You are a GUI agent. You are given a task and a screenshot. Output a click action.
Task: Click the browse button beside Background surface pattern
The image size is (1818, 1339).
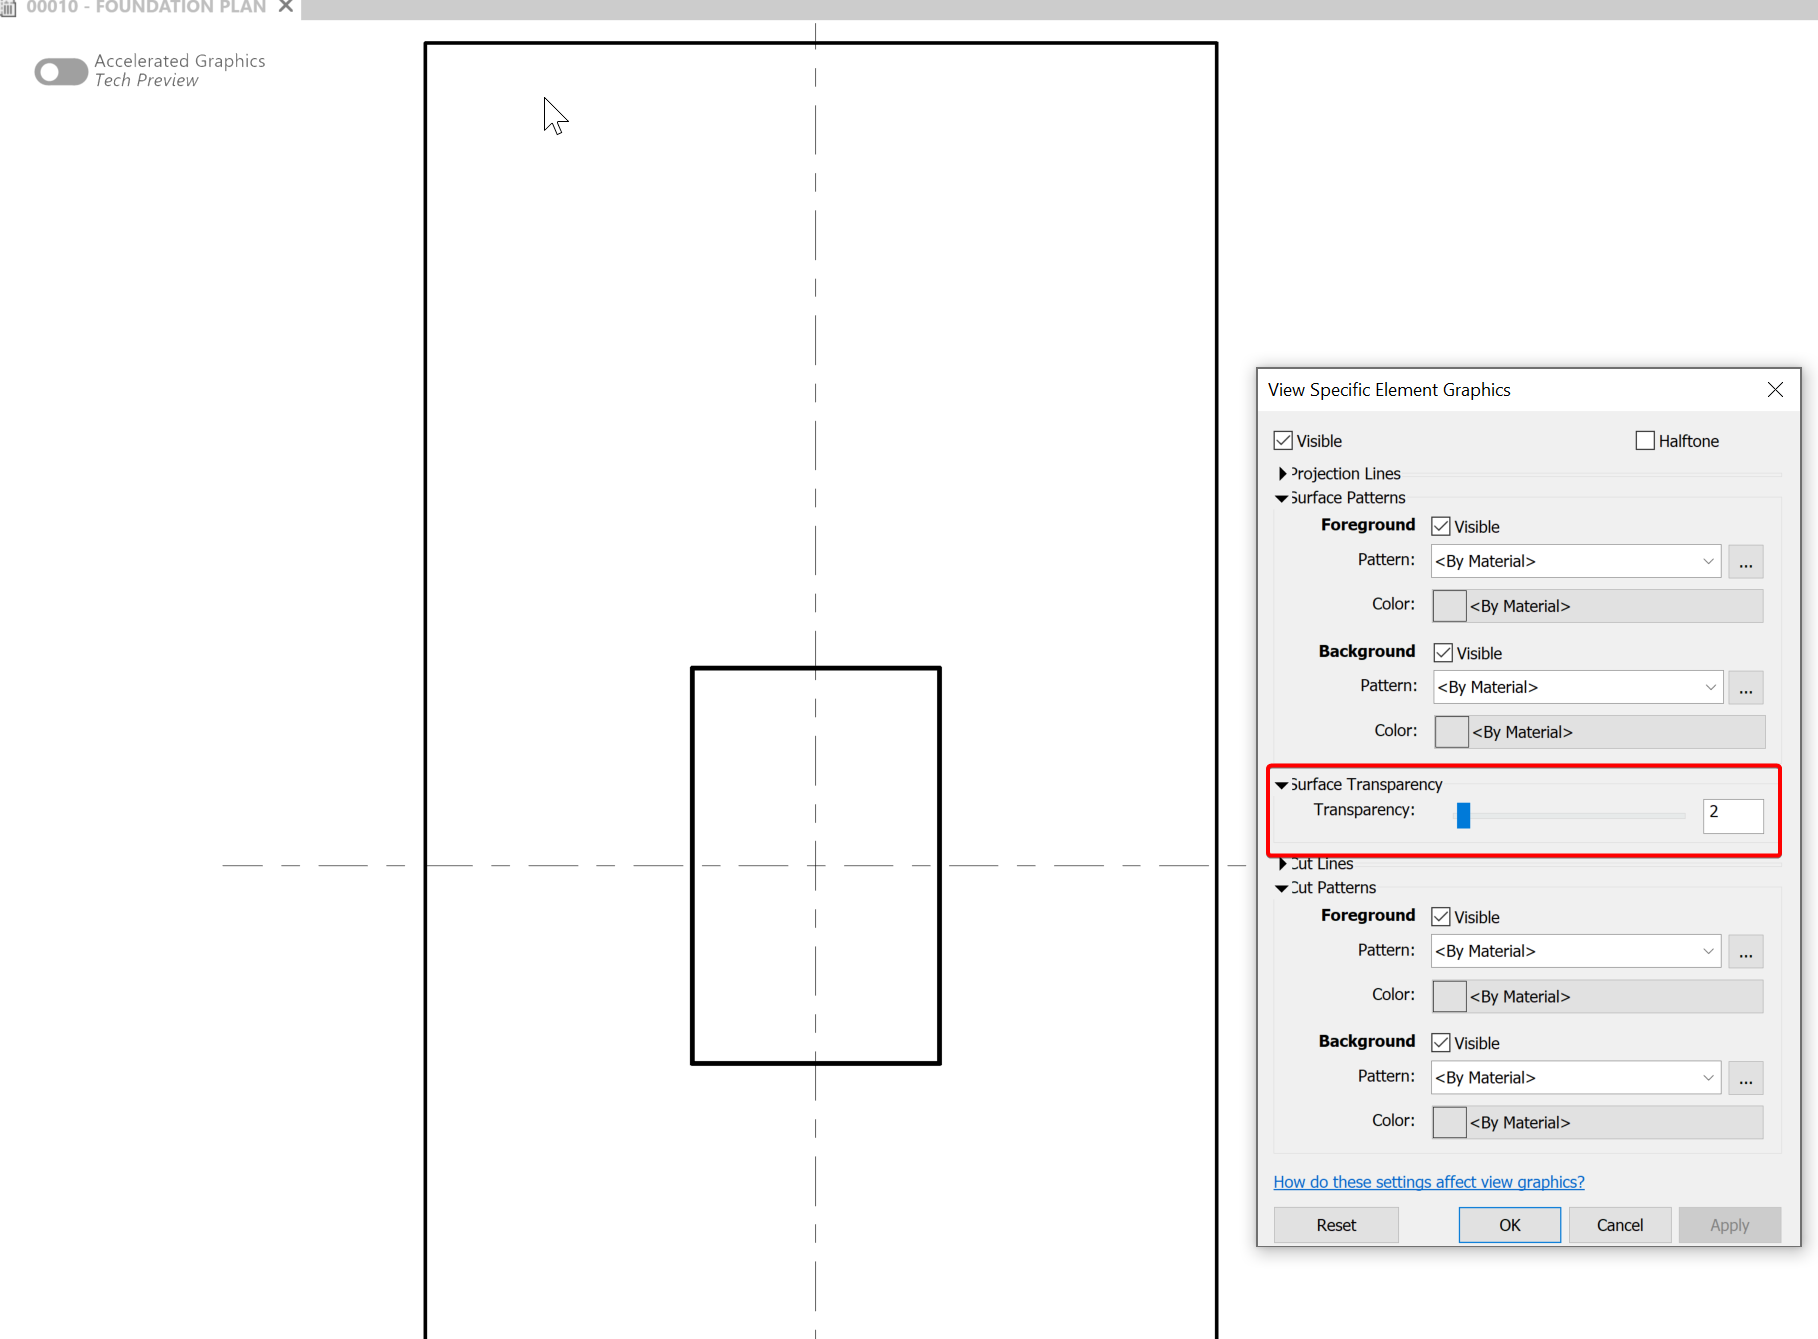(x=1746, y=687)
